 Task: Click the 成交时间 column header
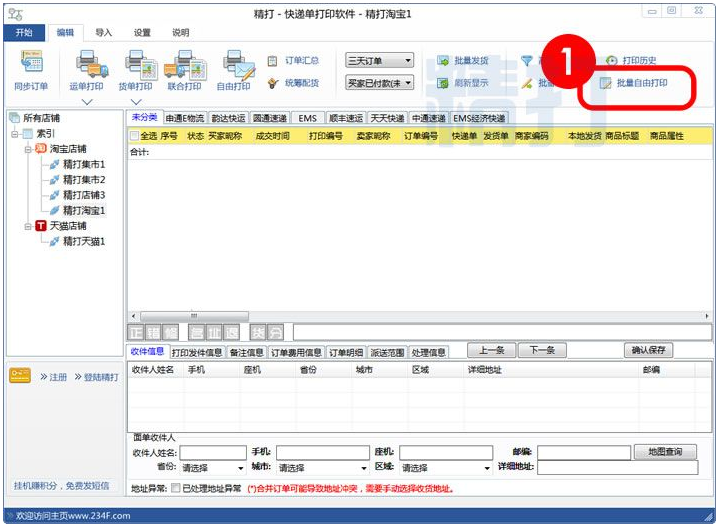point(272,136)
